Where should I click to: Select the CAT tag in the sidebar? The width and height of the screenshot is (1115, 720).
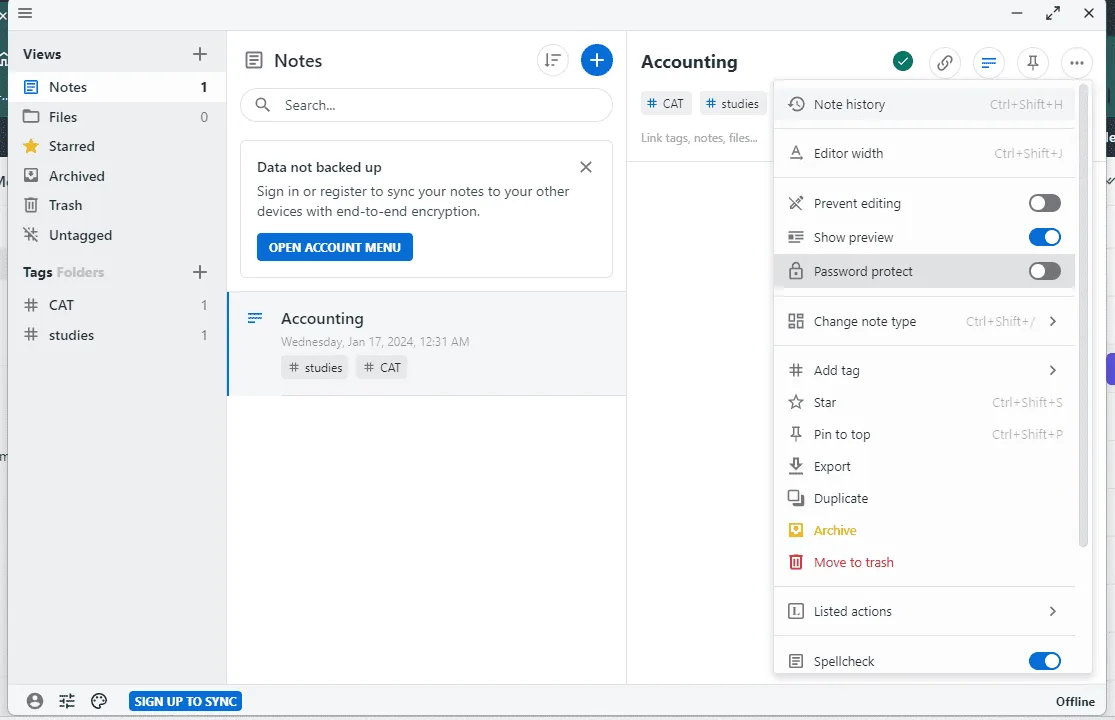tap(117, 306)
